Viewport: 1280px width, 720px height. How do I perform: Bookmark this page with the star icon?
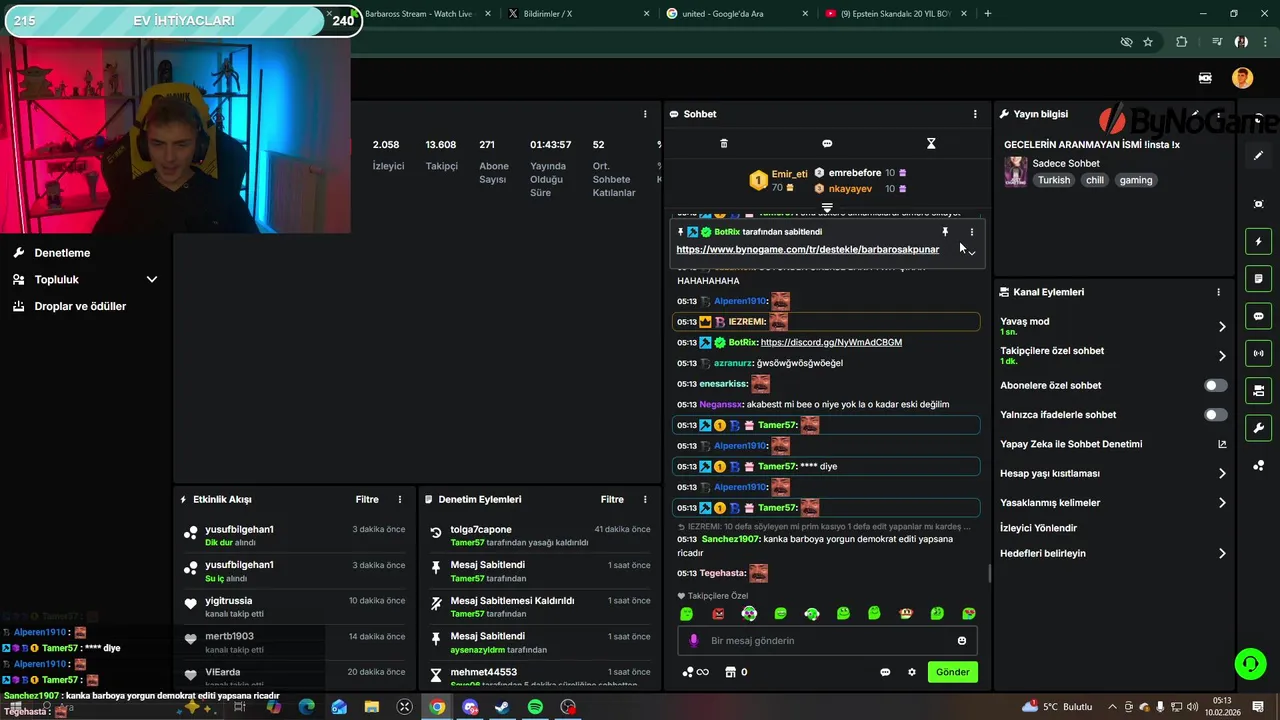[1148, 42]
